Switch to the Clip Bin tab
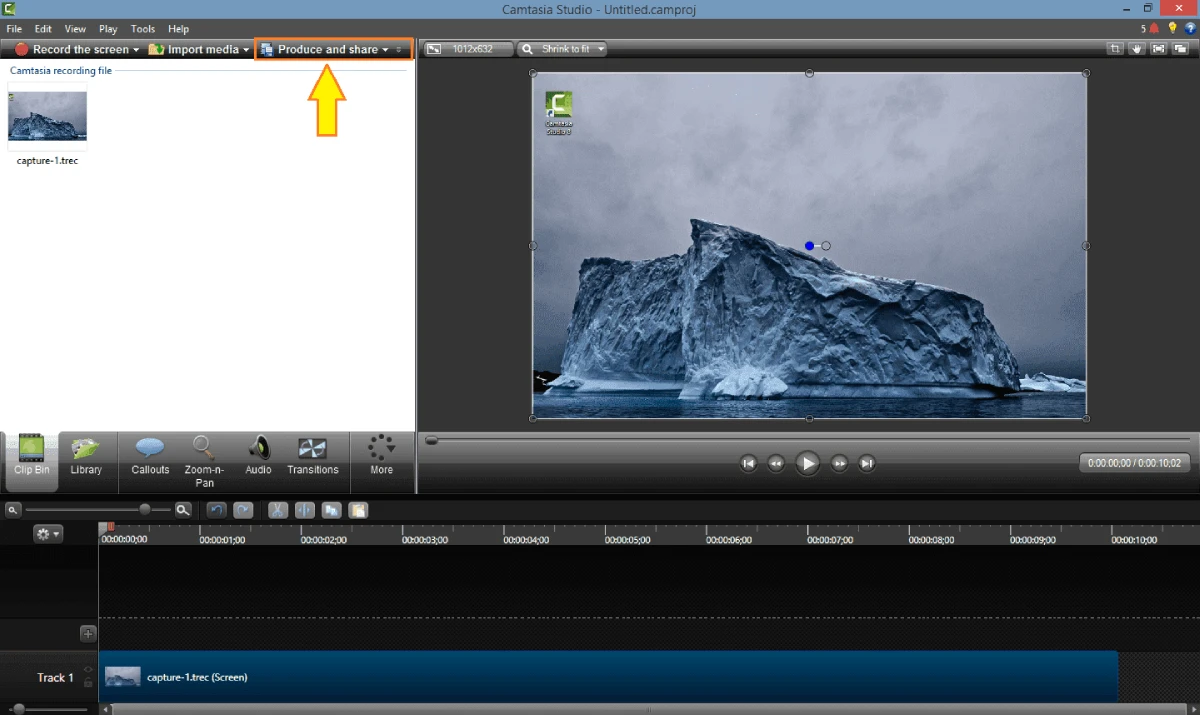This screenshot has width=1200, height=715. click(x=32, y=460)
